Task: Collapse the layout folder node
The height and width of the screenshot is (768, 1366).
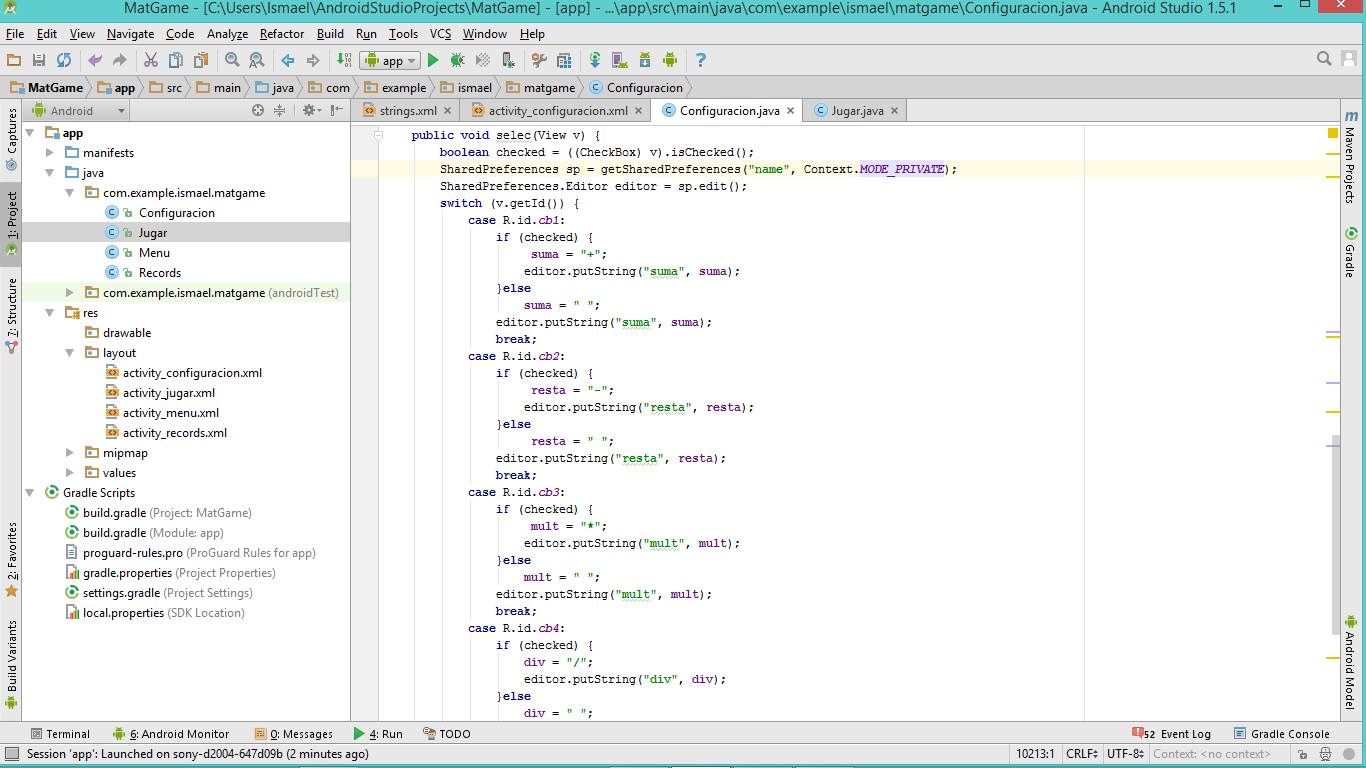Action: coord(70,352)
